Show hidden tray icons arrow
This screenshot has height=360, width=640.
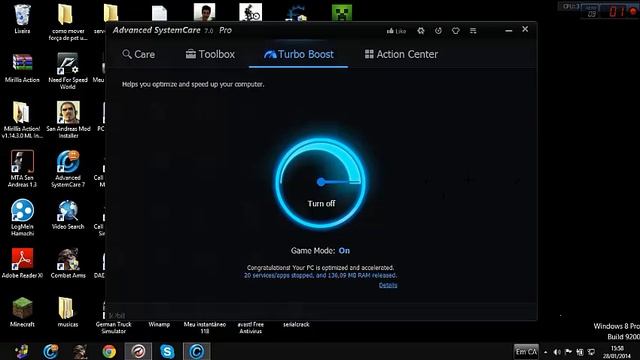click(546, 352)
